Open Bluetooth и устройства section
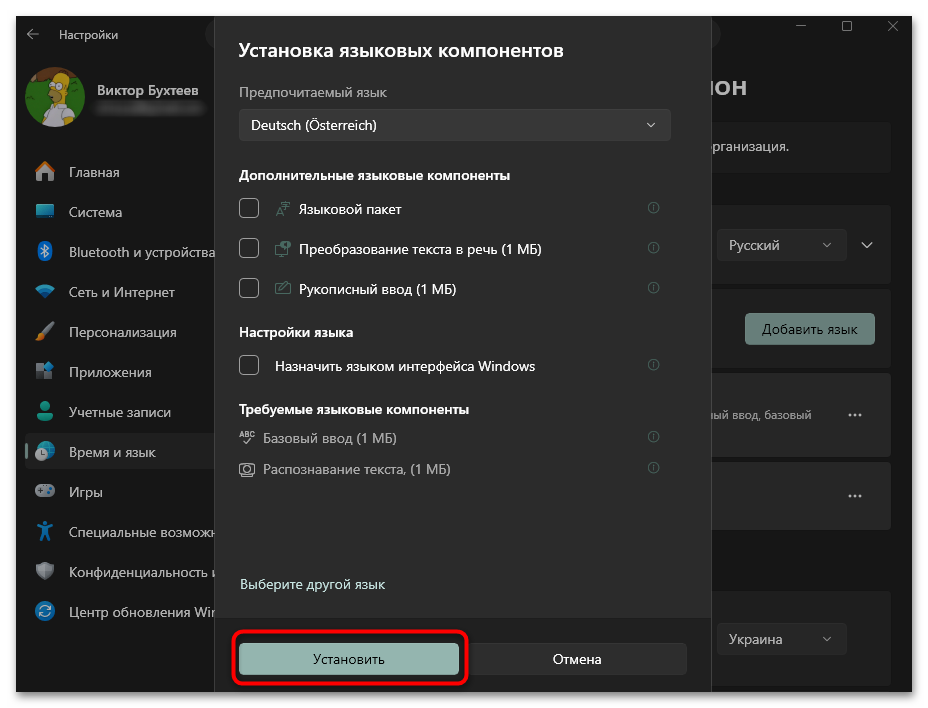This screenshot has width=928, height=708. tap(141, 252)
